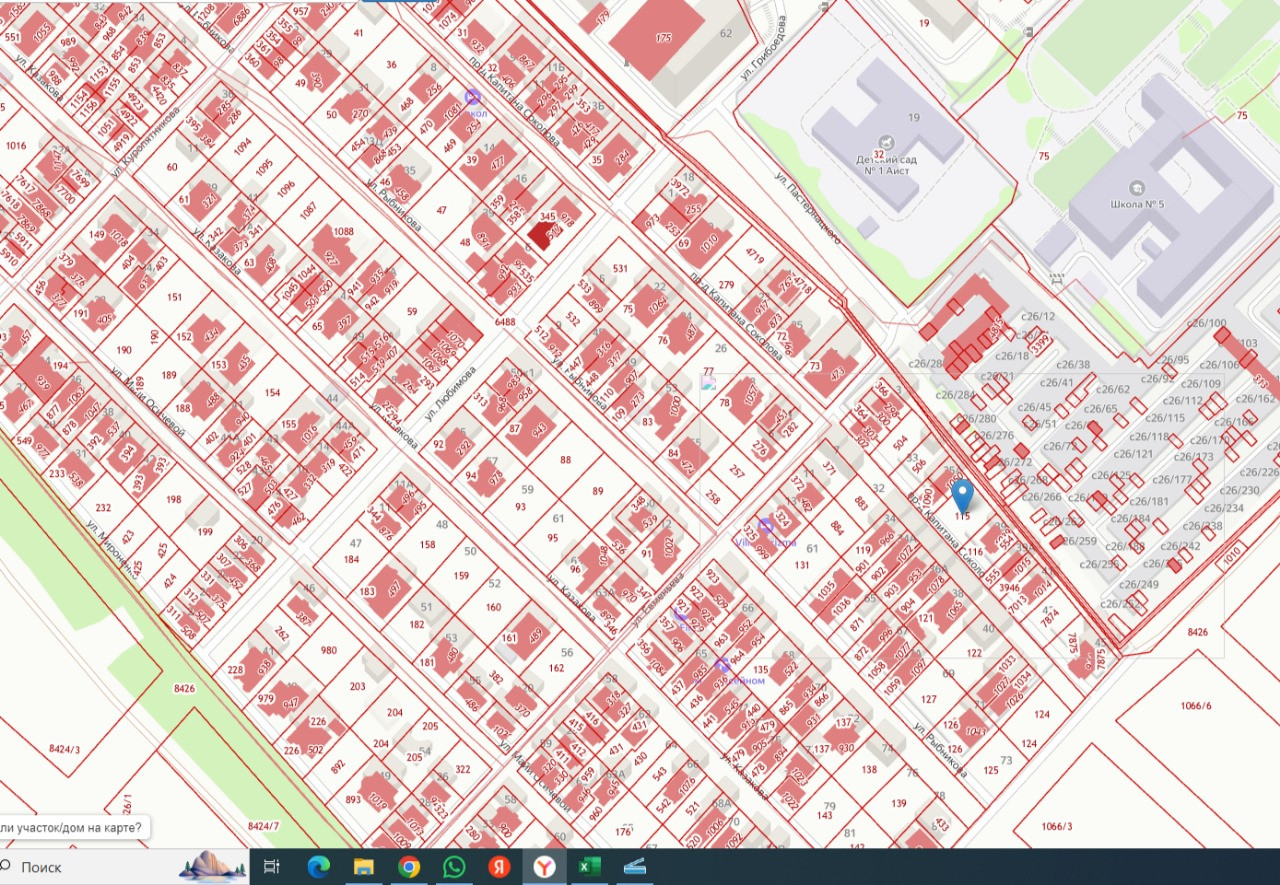Select parcel number 203

pos(358,686)
